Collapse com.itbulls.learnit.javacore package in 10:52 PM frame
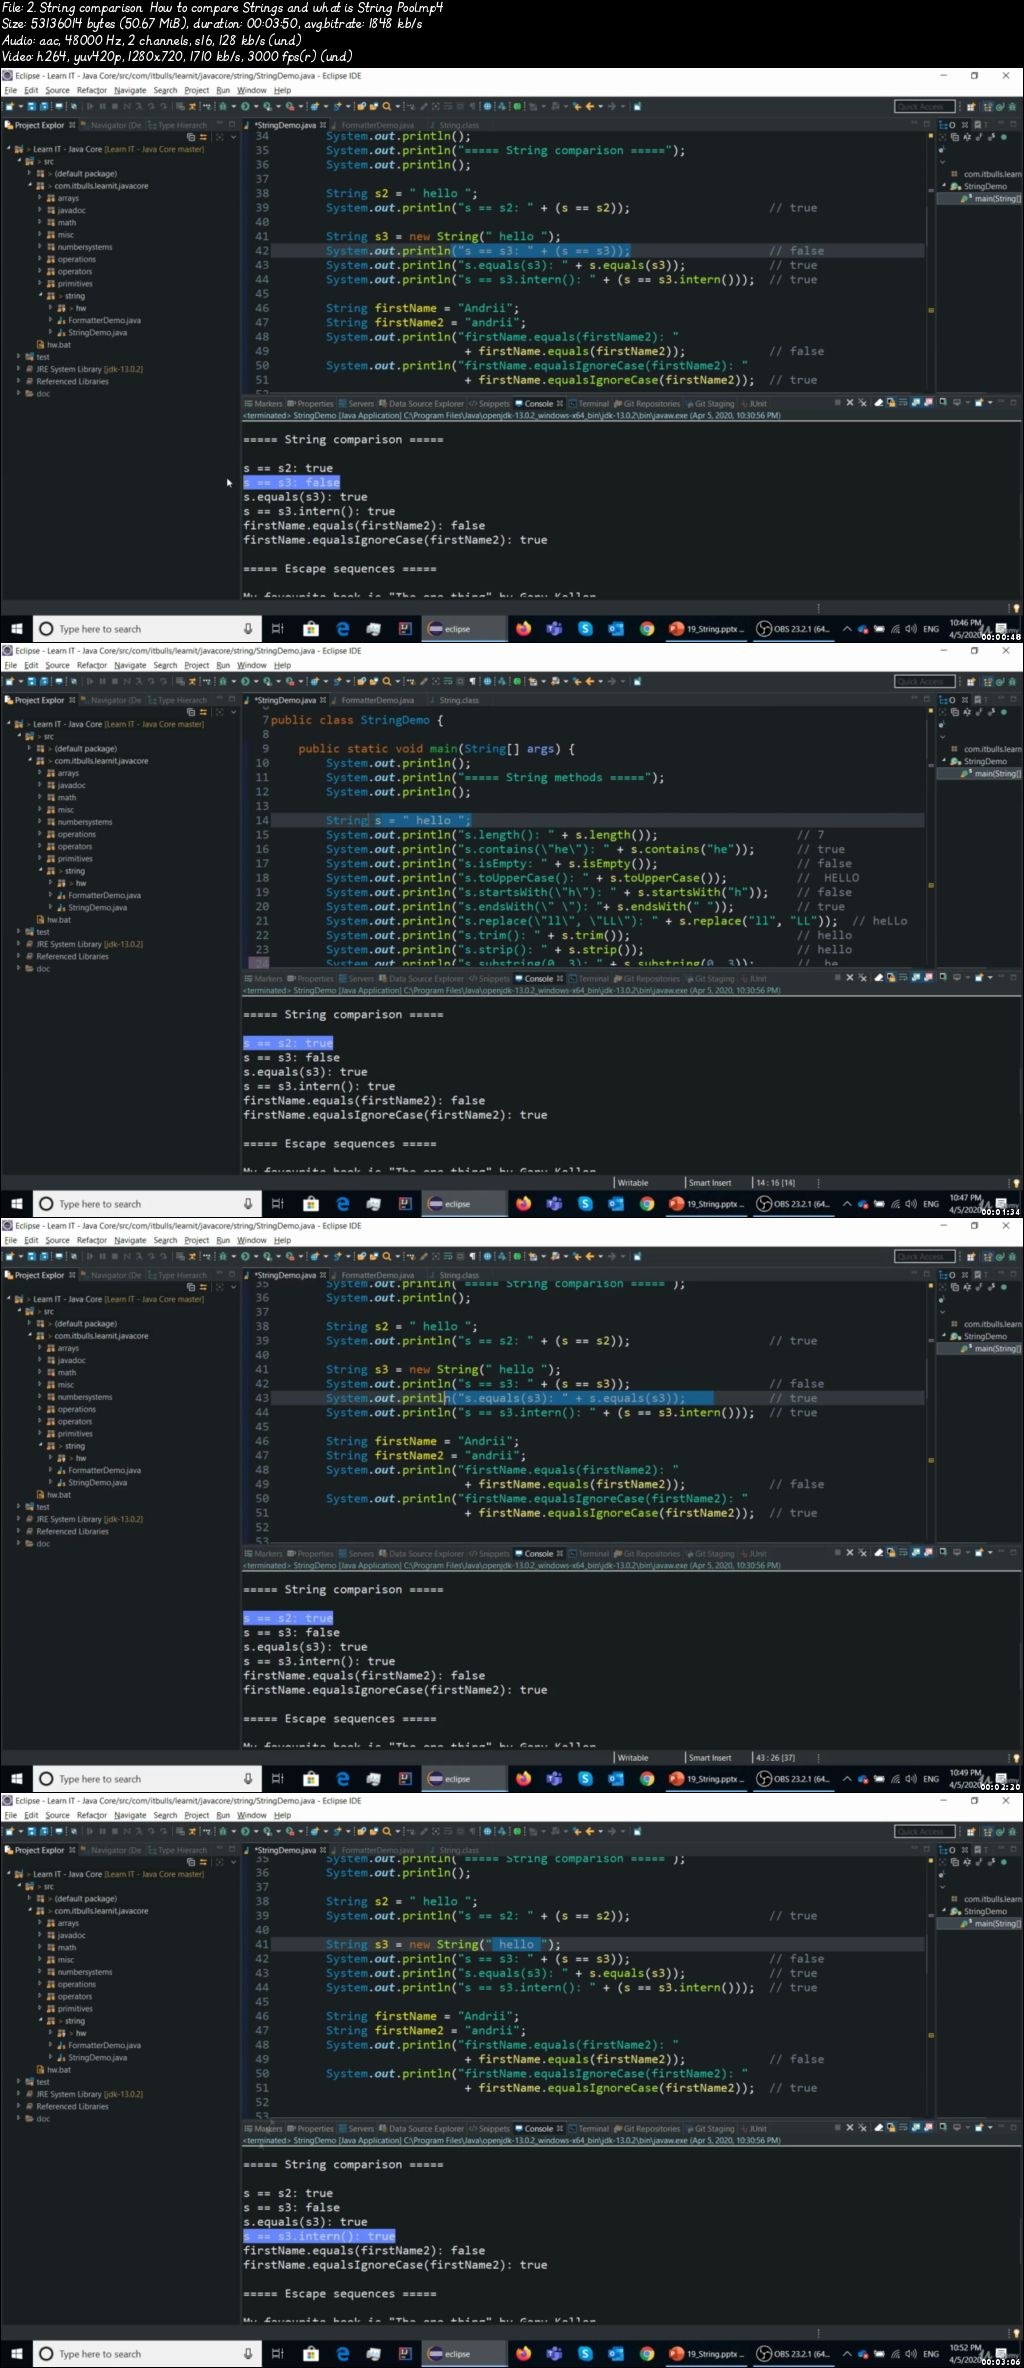 click(x=30, y=1911)
